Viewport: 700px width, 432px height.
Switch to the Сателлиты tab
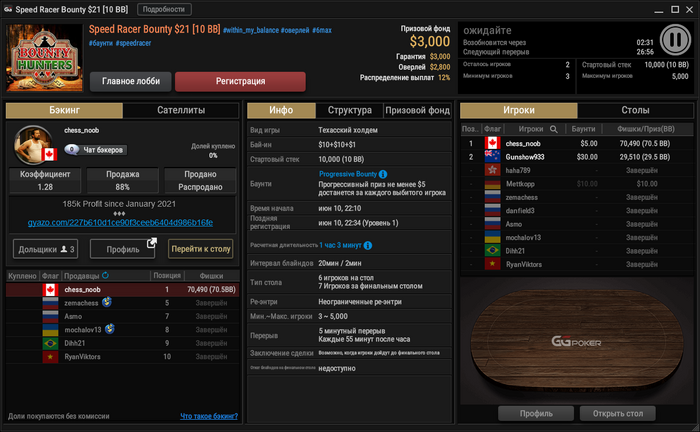coord(181,110)
